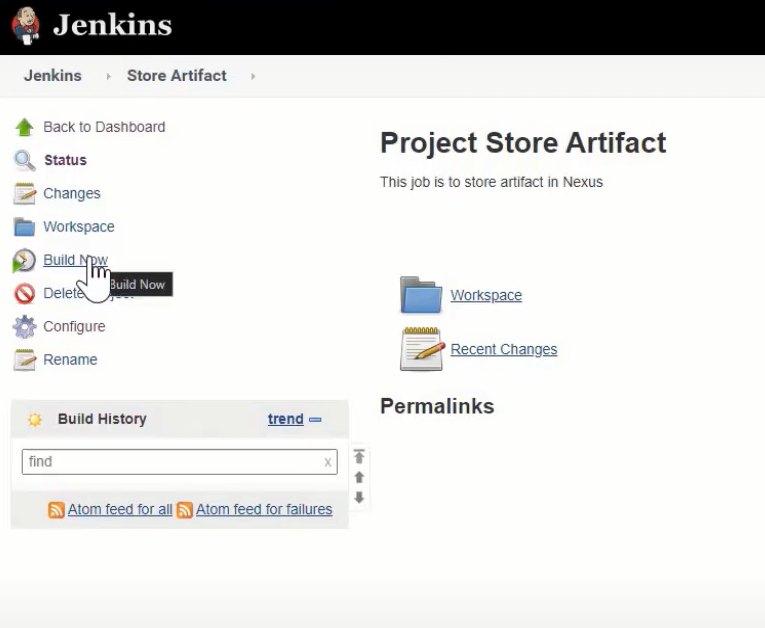
Task: Jump to top of build history
Action: [x=359, y=456]
